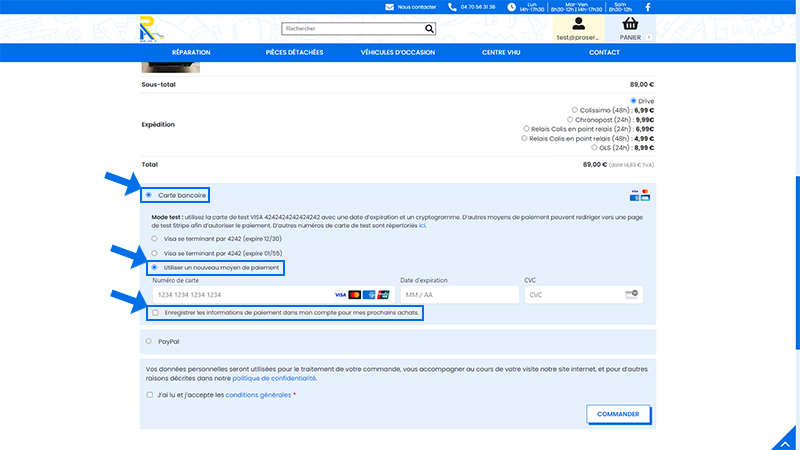This screenshot has width=800, height=450.
Task: Click the product thumbnail image
Action: pos(170,67)
